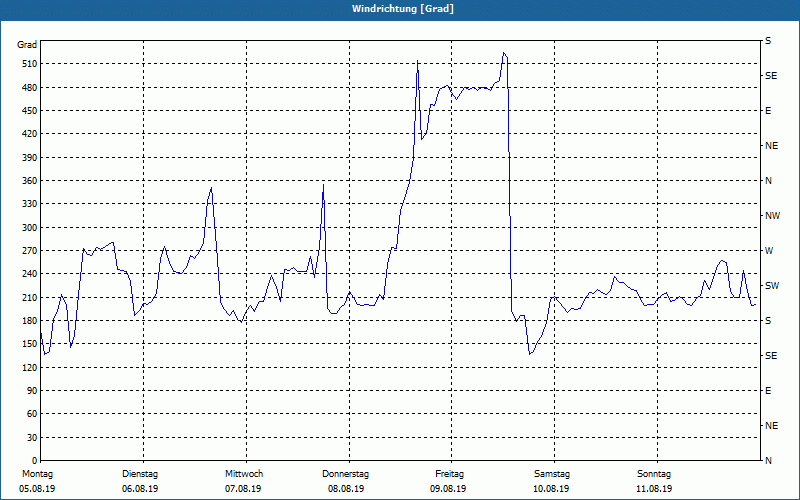Click the date 08.08.19

[x=346, y=489]
